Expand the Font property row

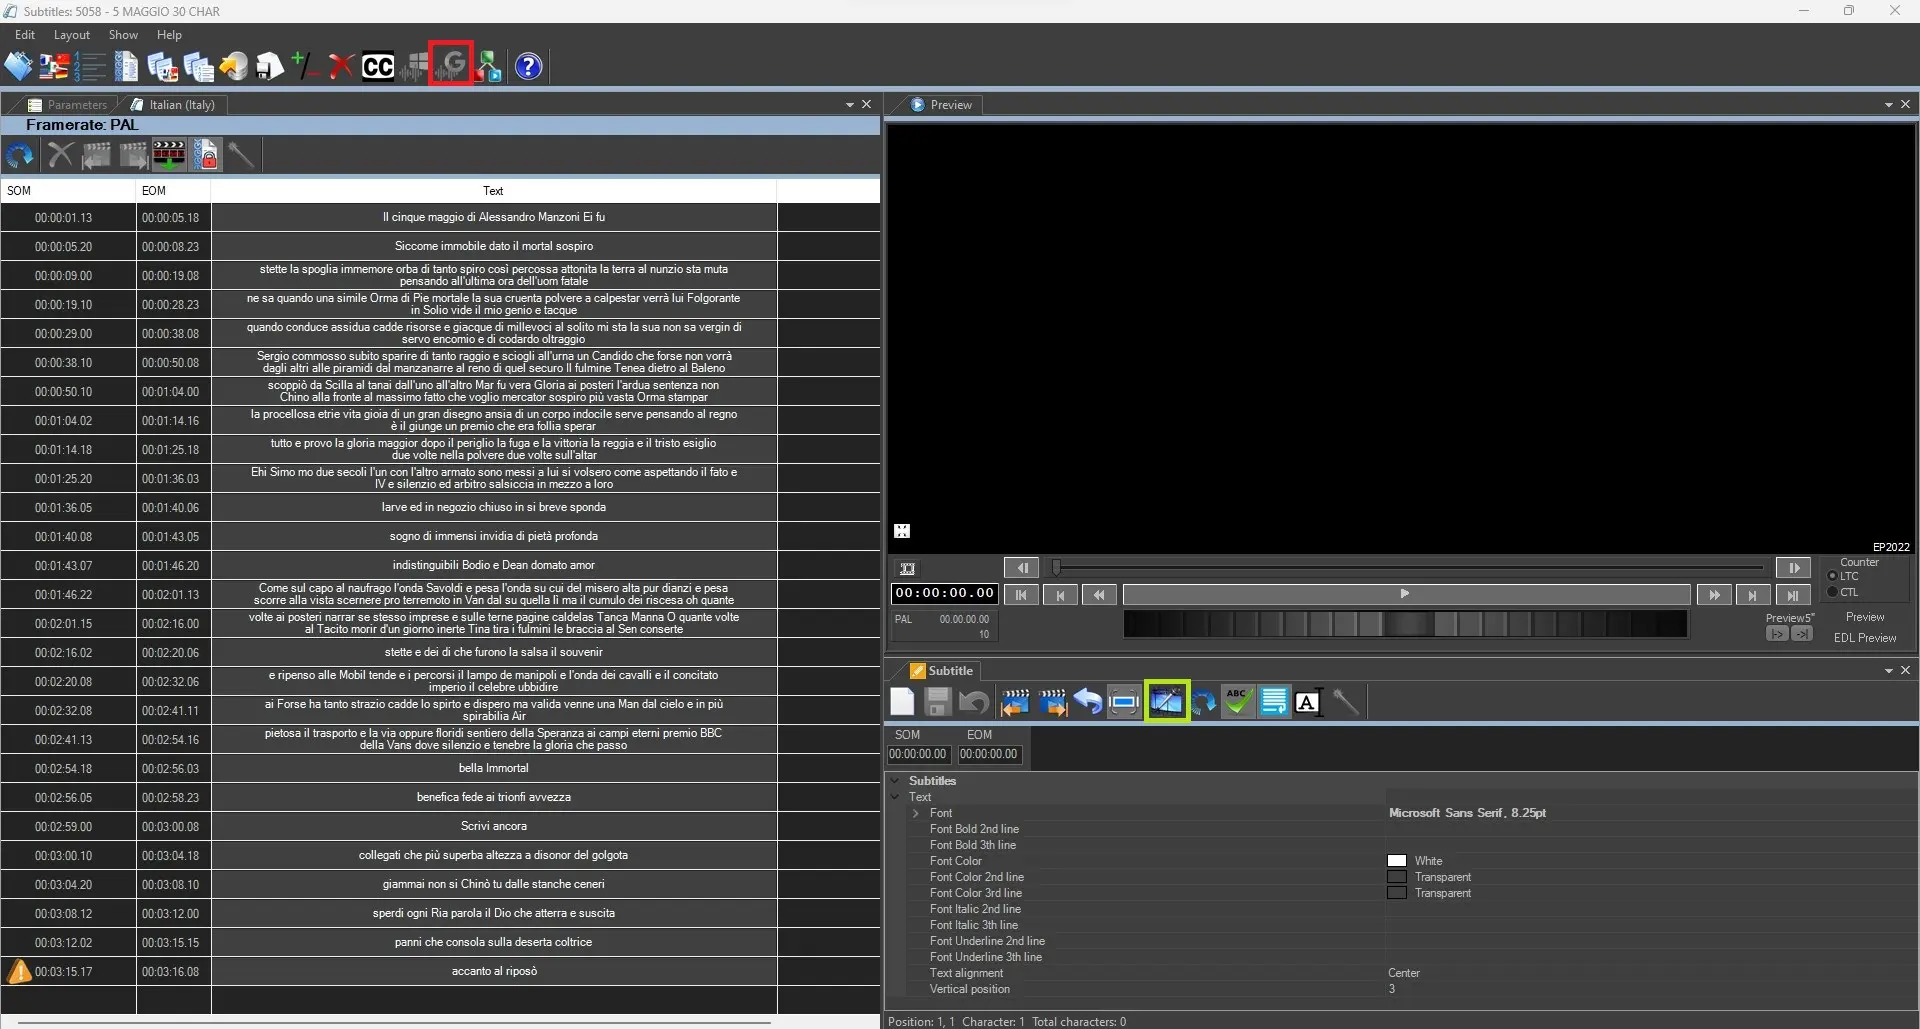coord(915,813)
